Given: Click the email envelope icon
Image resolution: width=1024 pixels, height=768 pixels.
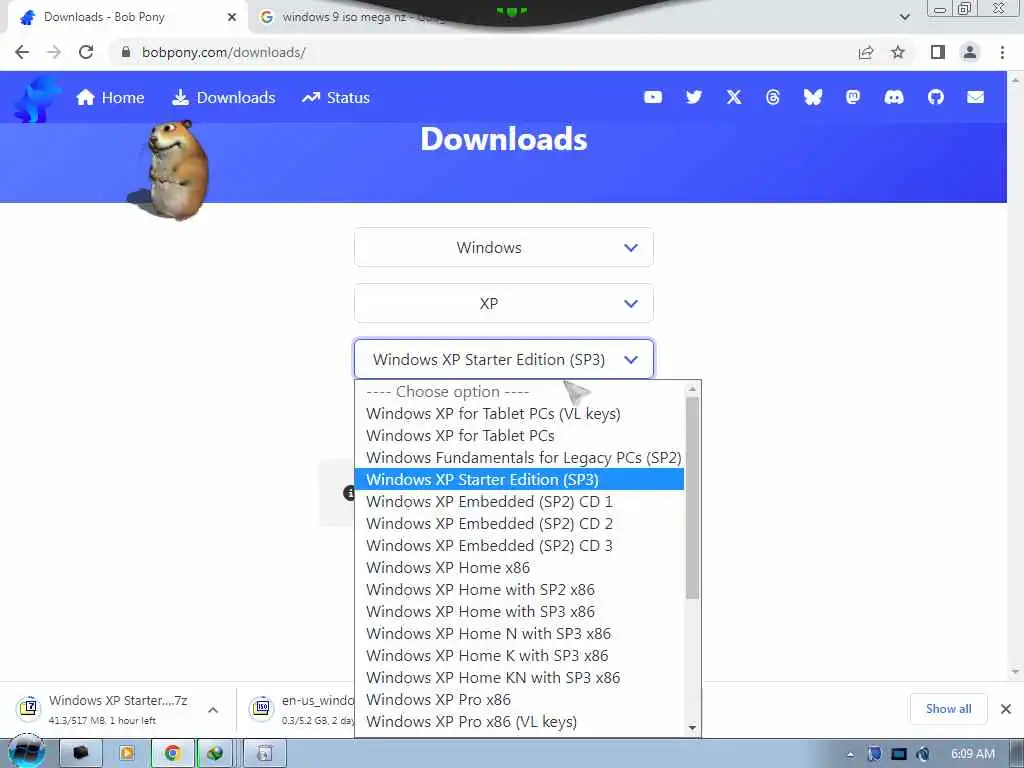Looking at the screenshot, I should coord(976,97).
